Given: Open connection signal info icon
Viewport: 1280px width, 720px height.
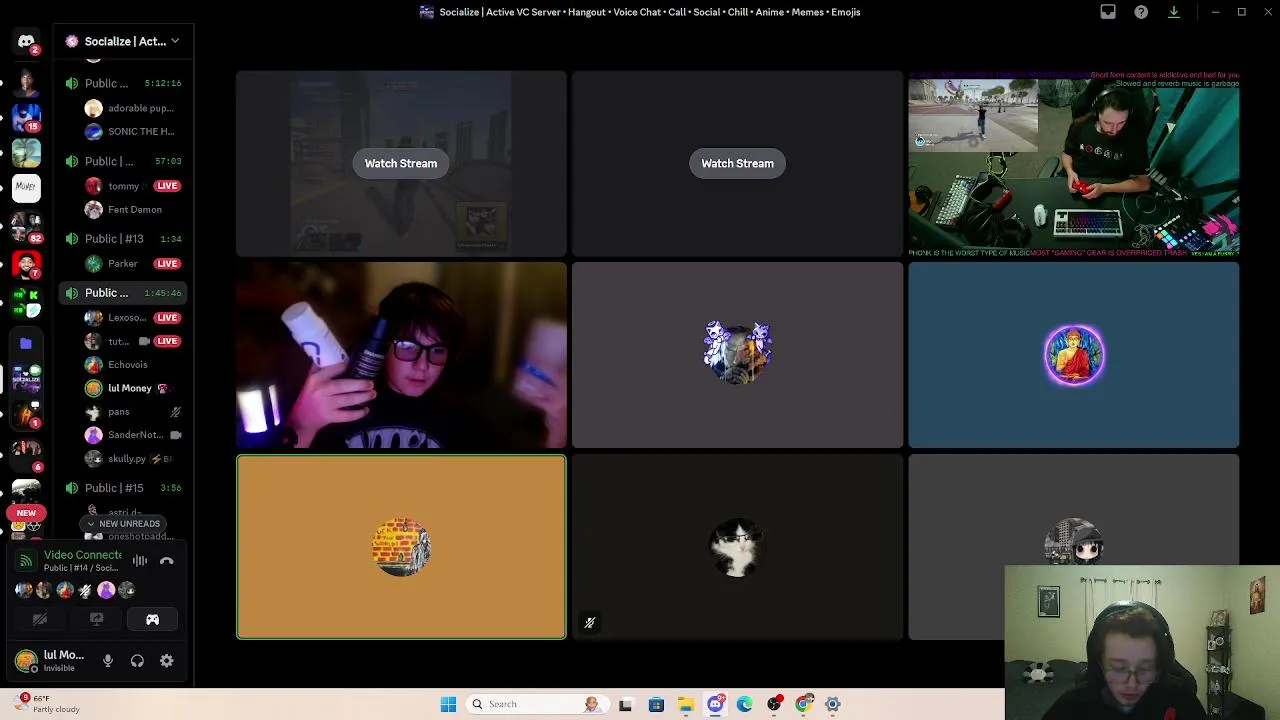Looking at the screenshot, I should tap(26, 561).
